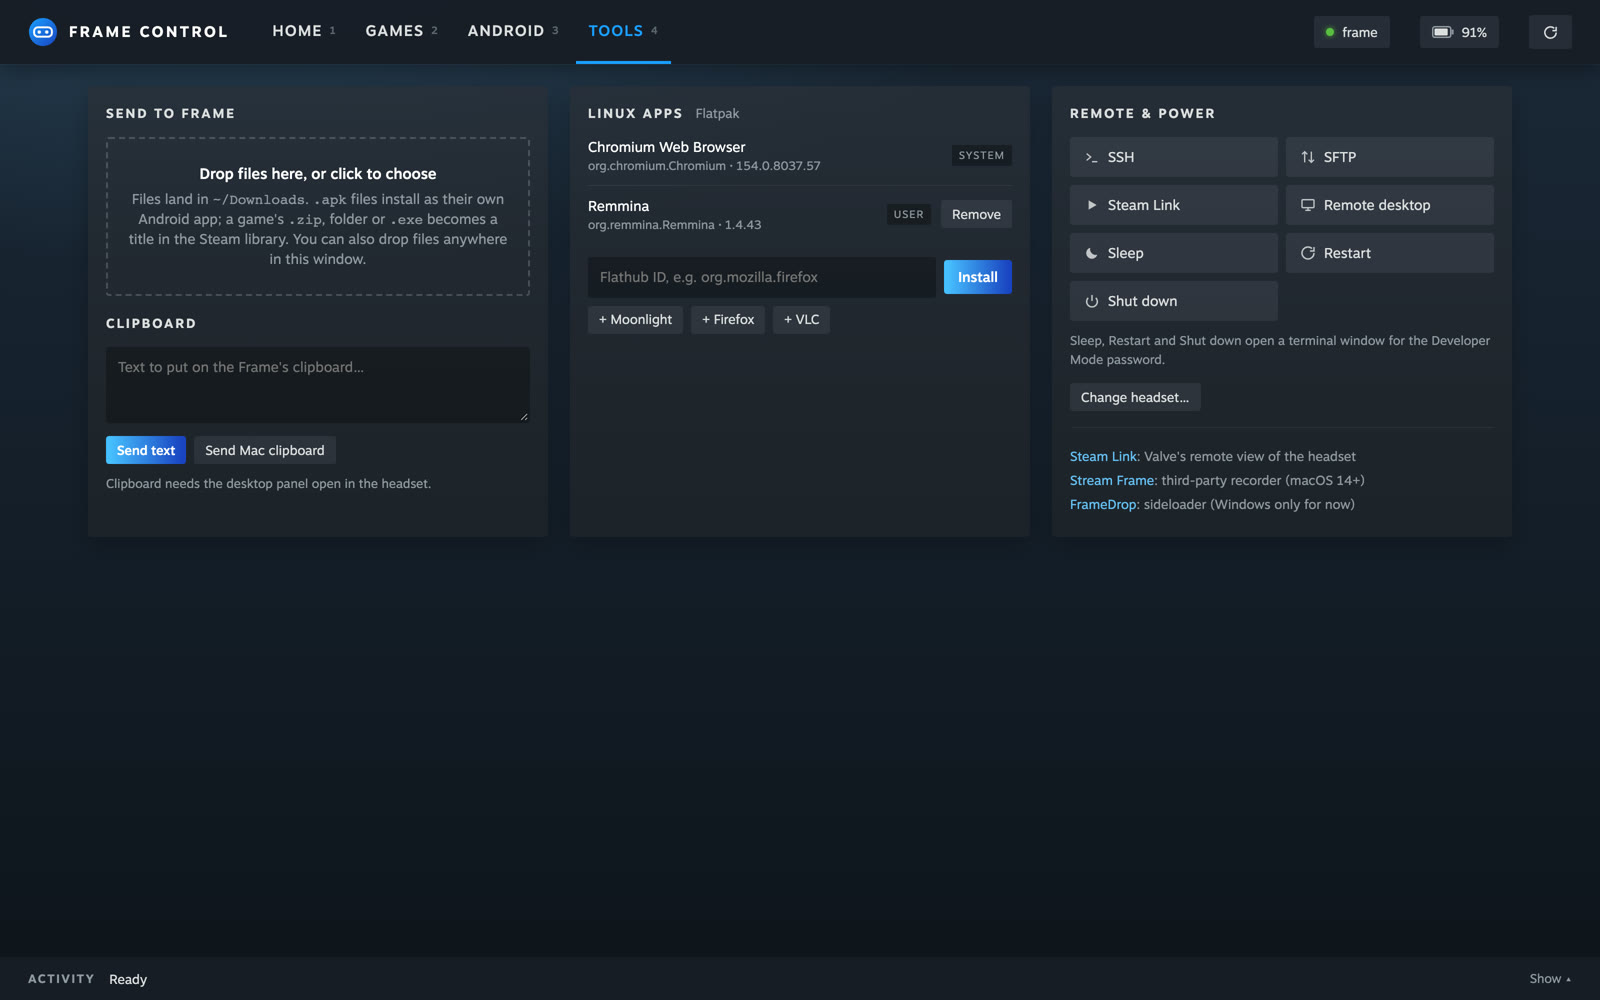Click the play icon on Steam Link
This screenshot has width=1600, height=1000.
click(1091, 205)
